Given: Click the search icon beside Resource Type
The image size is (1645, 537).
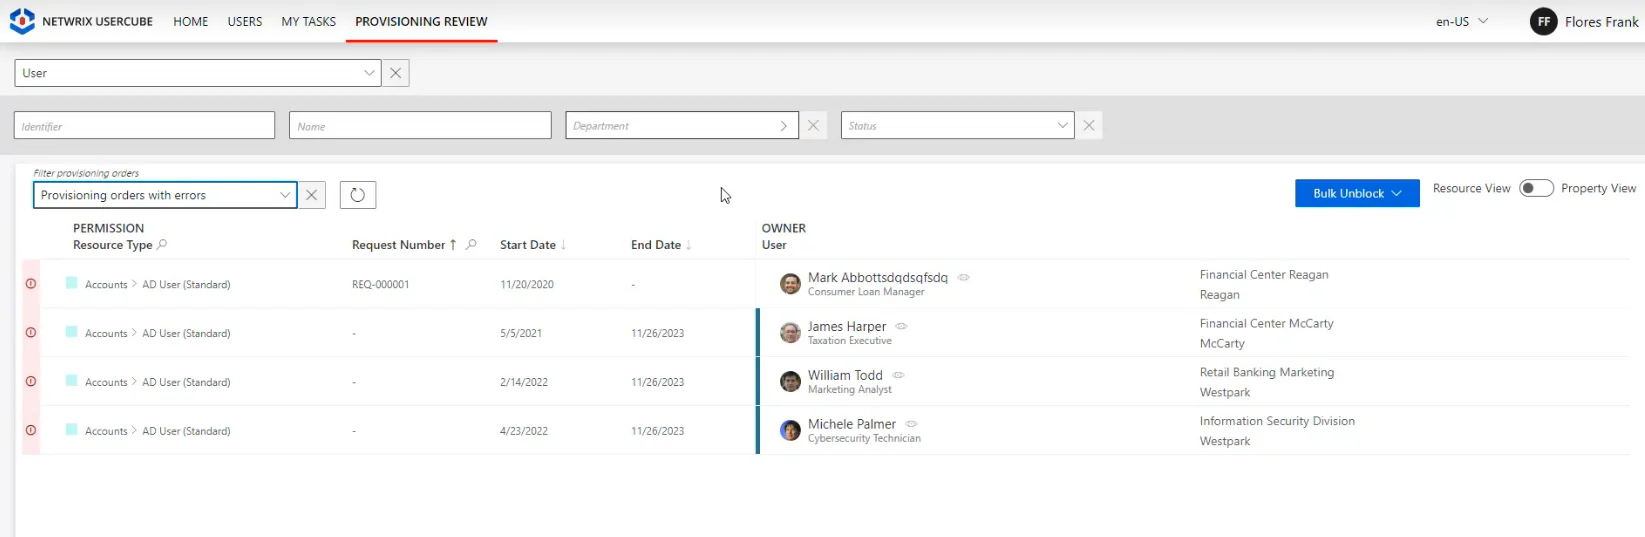Looking at the screenshot, I should click(163, 244).
